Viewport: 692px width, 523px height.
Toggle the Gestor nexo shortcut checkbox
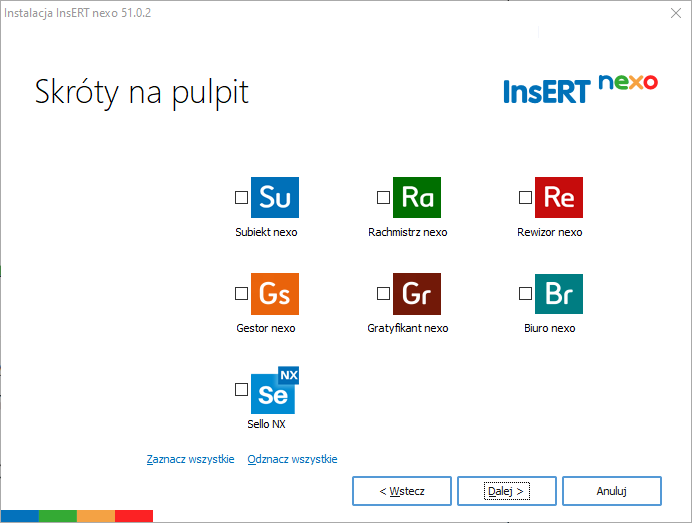[241, 293]
